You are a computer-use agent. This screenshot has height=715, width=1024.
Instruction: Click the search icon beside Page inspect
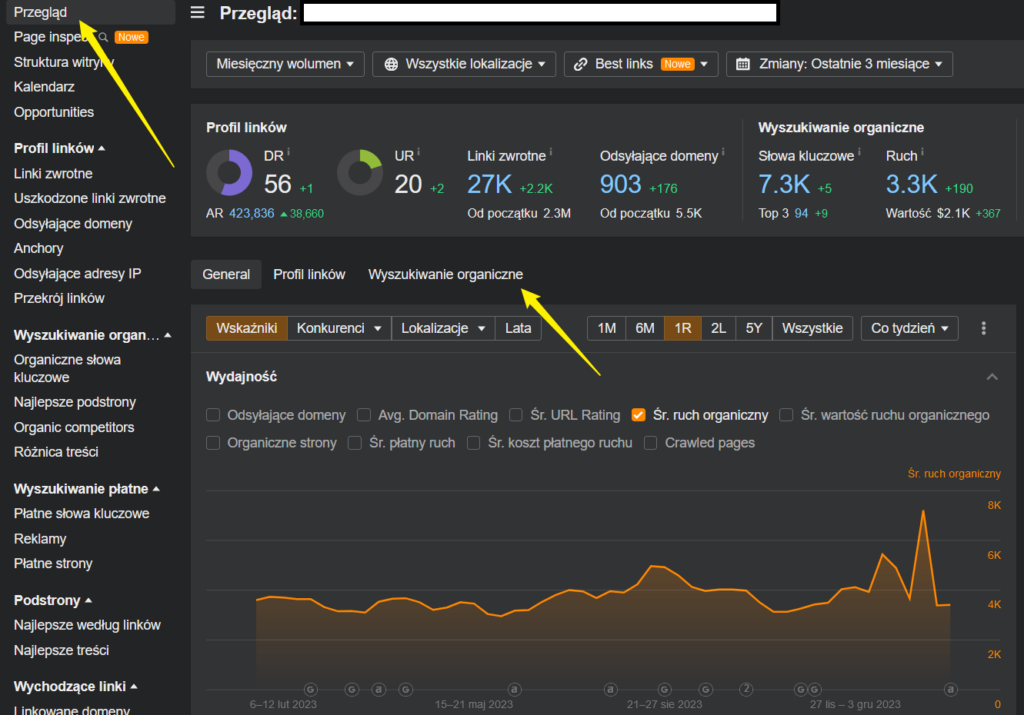103,37
